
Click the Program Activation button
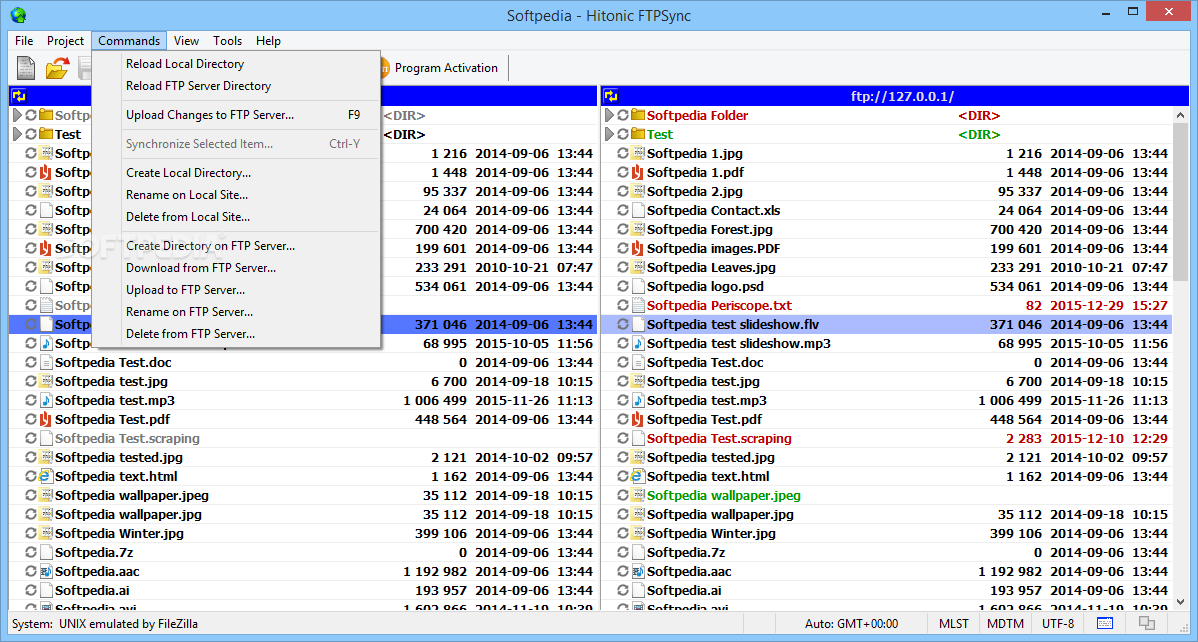click(439, 68)
